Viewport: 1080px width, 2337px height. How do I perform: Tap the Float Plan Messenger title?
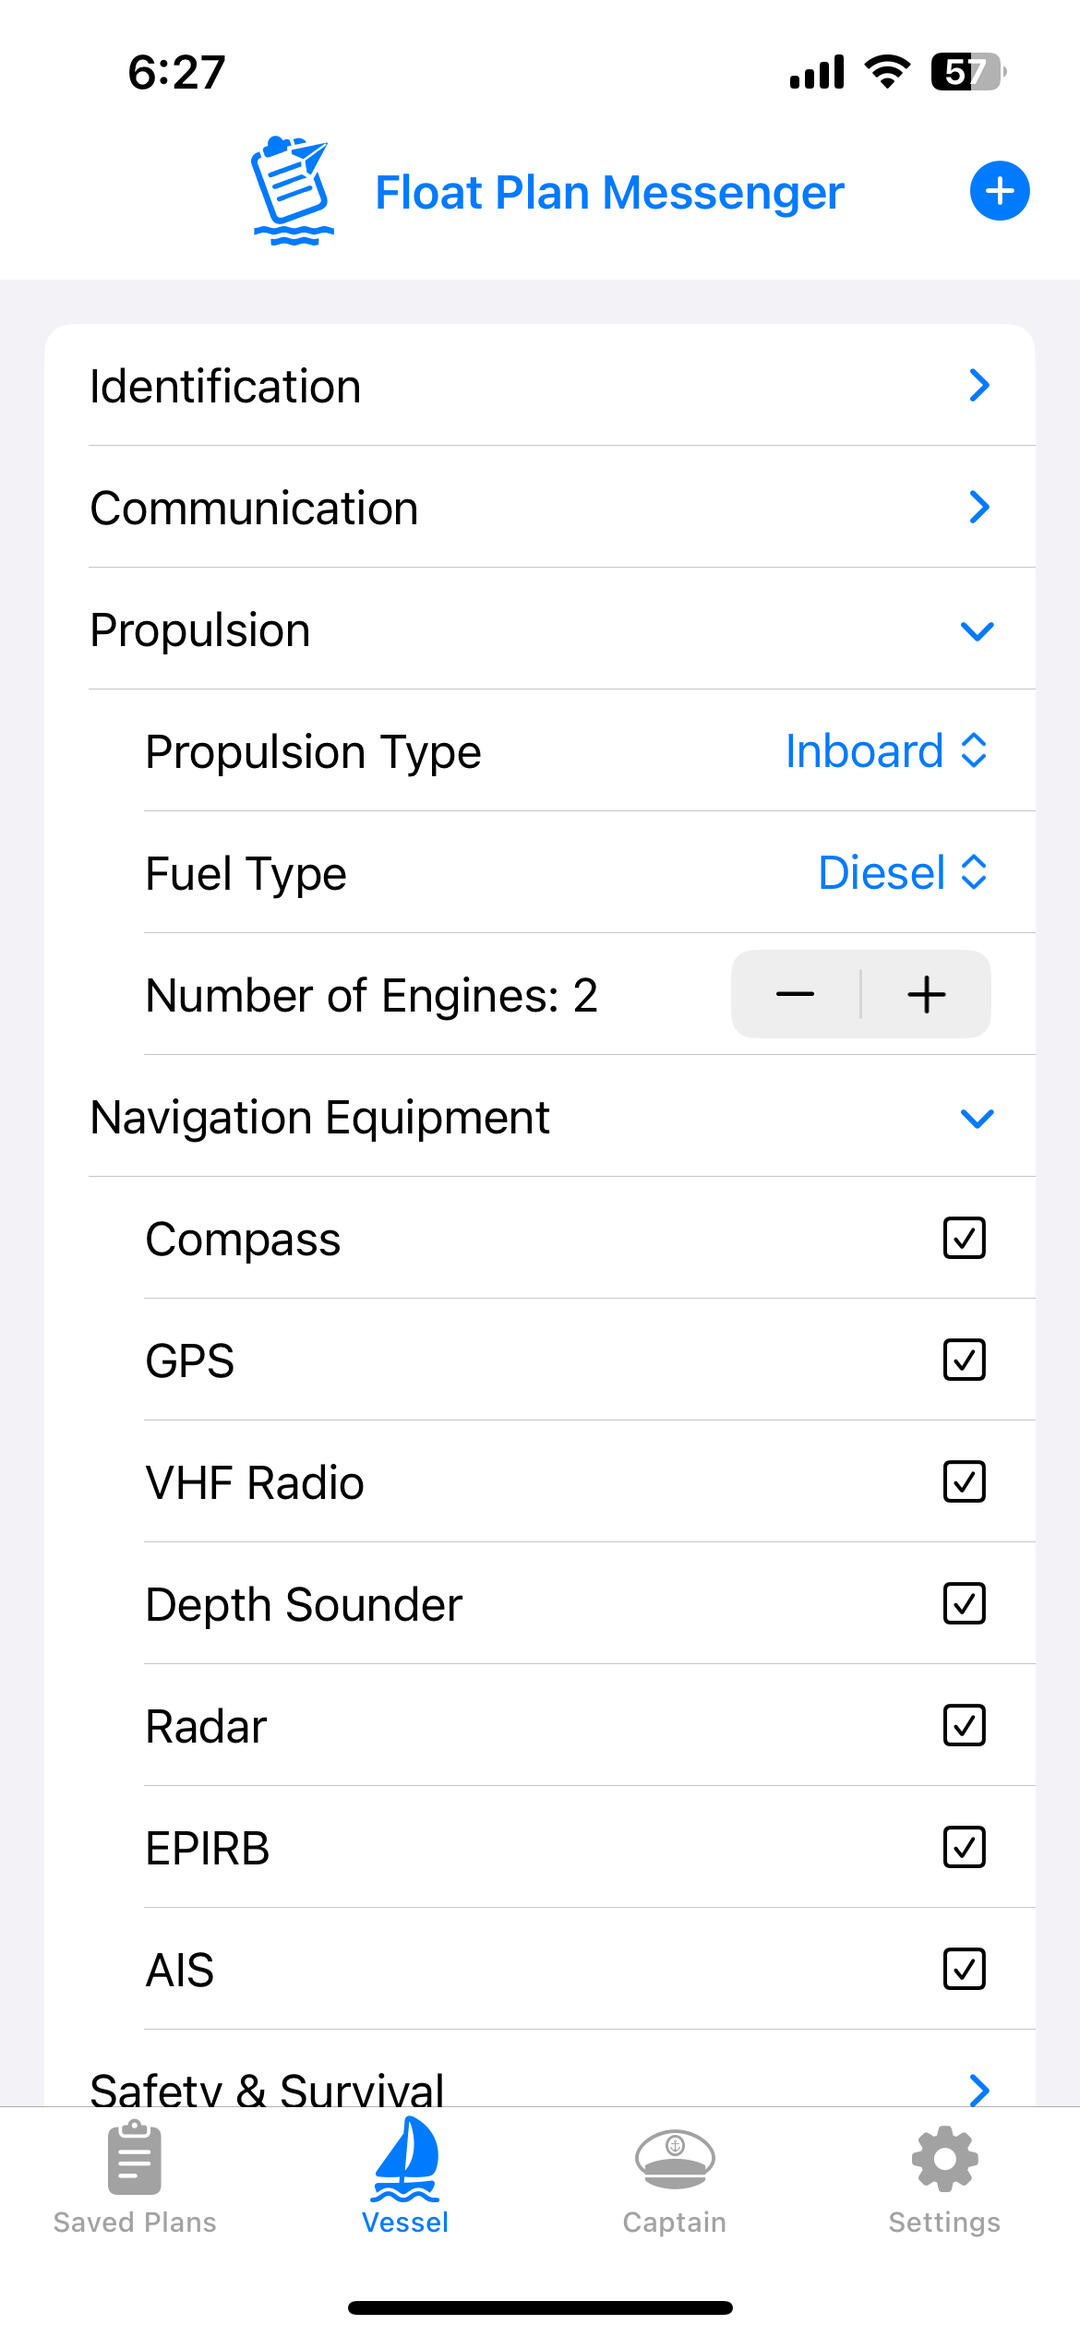click(x=609, y=192)
